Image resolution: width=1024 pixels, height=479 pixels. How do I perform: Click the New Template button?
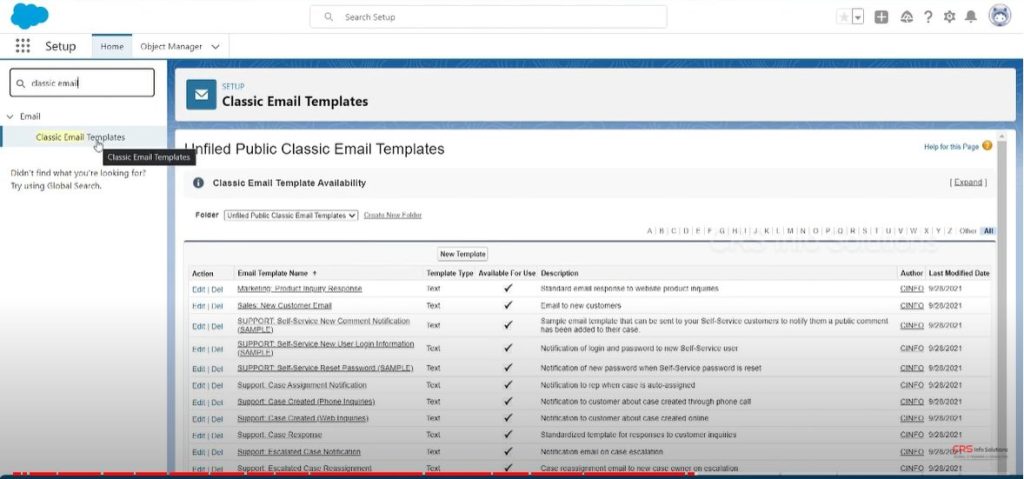[463, 254]
